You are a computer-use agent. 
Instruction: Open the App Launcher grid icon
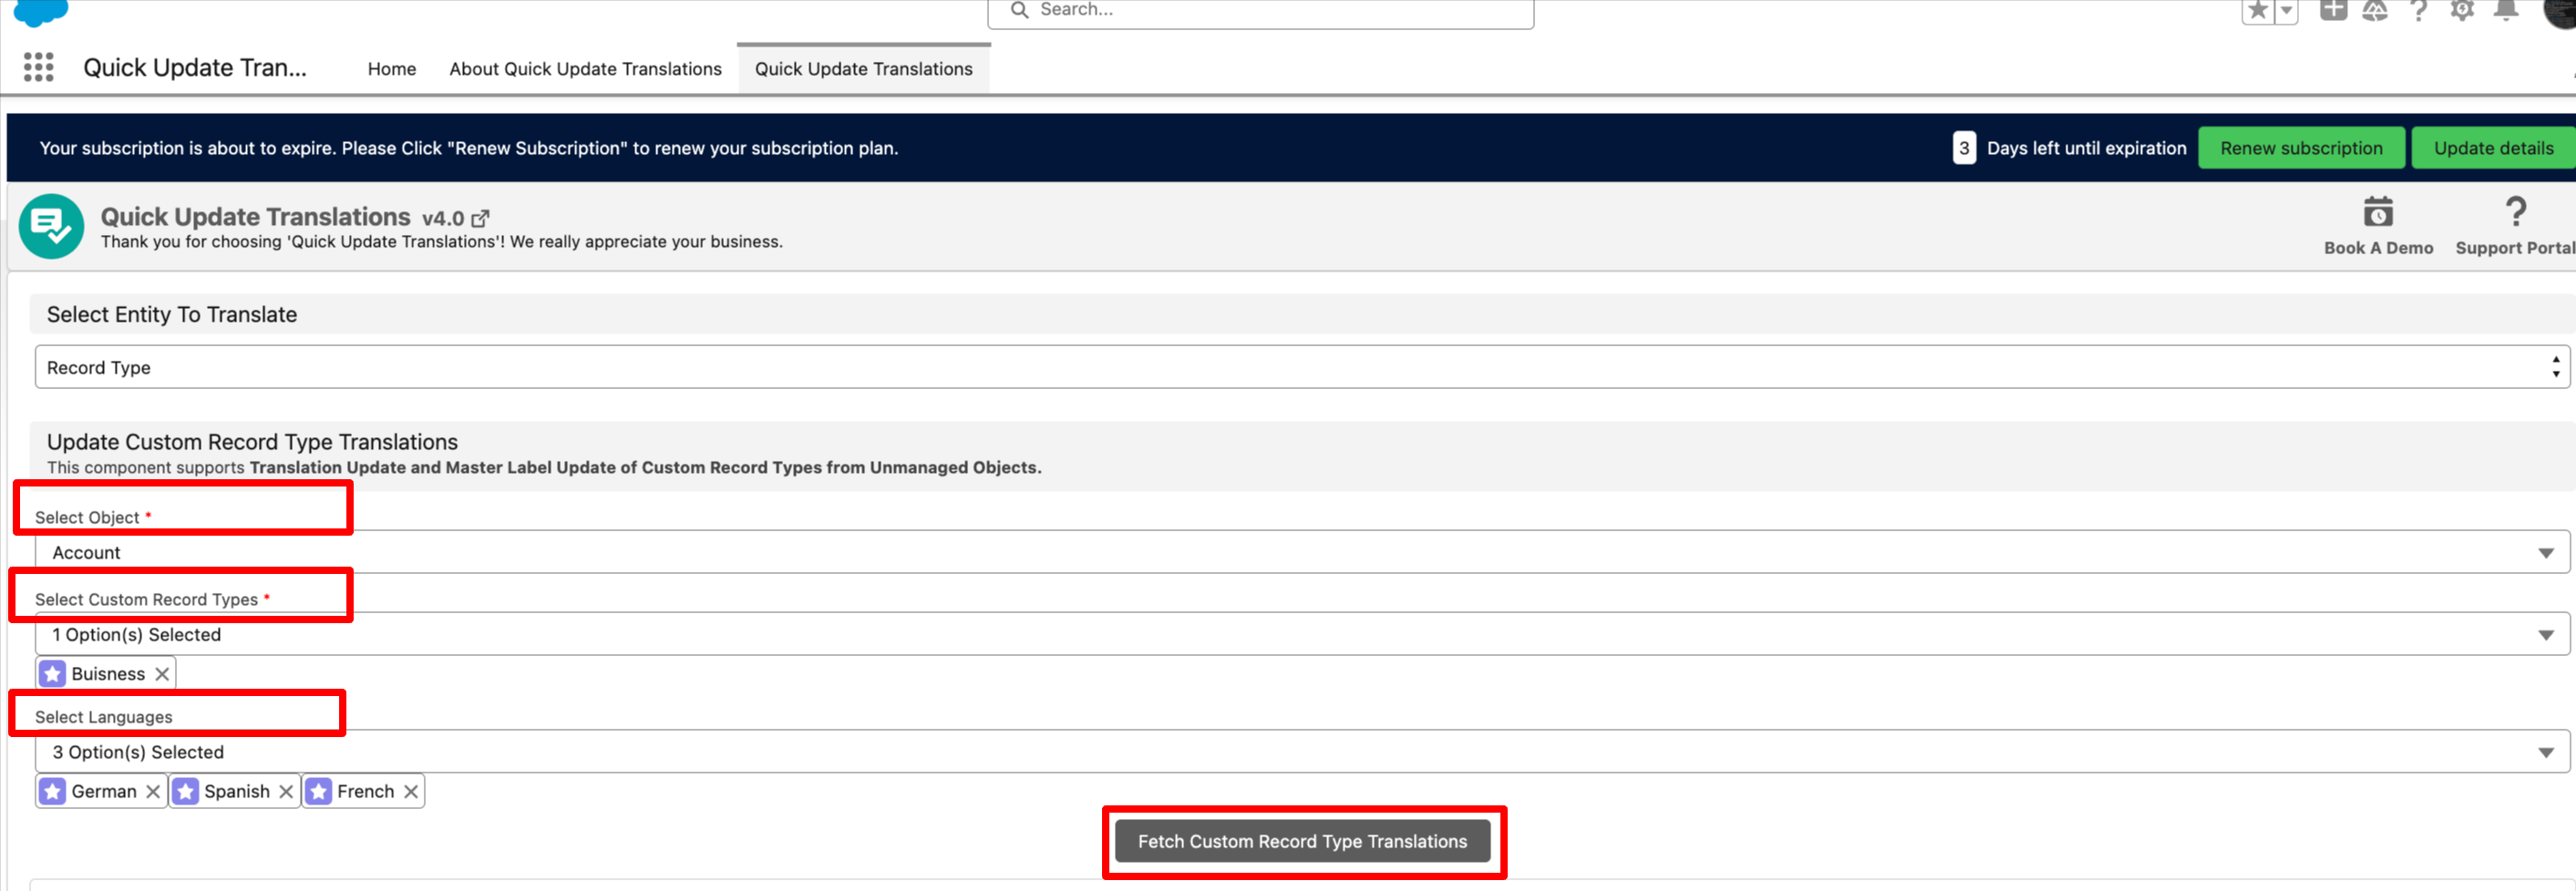coord(38,67)
